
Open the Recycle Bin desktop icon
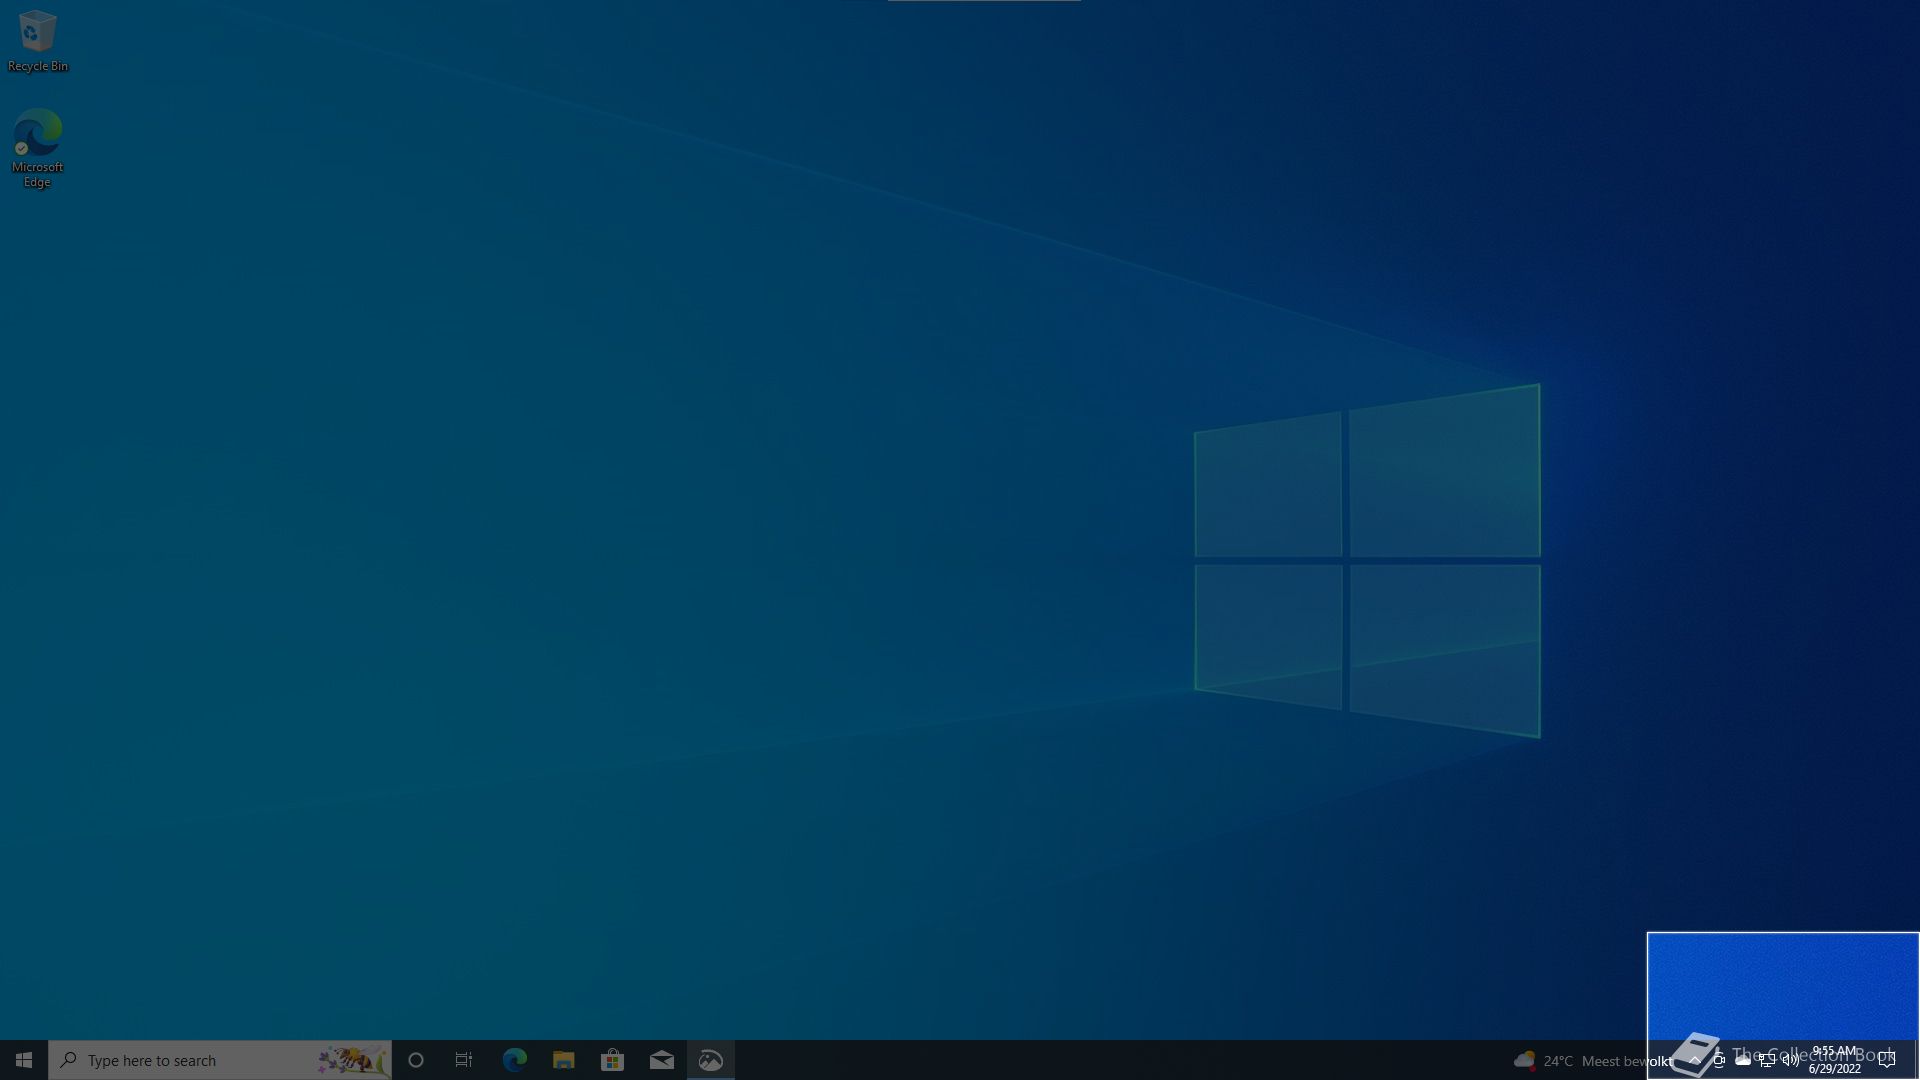(38, 41)
